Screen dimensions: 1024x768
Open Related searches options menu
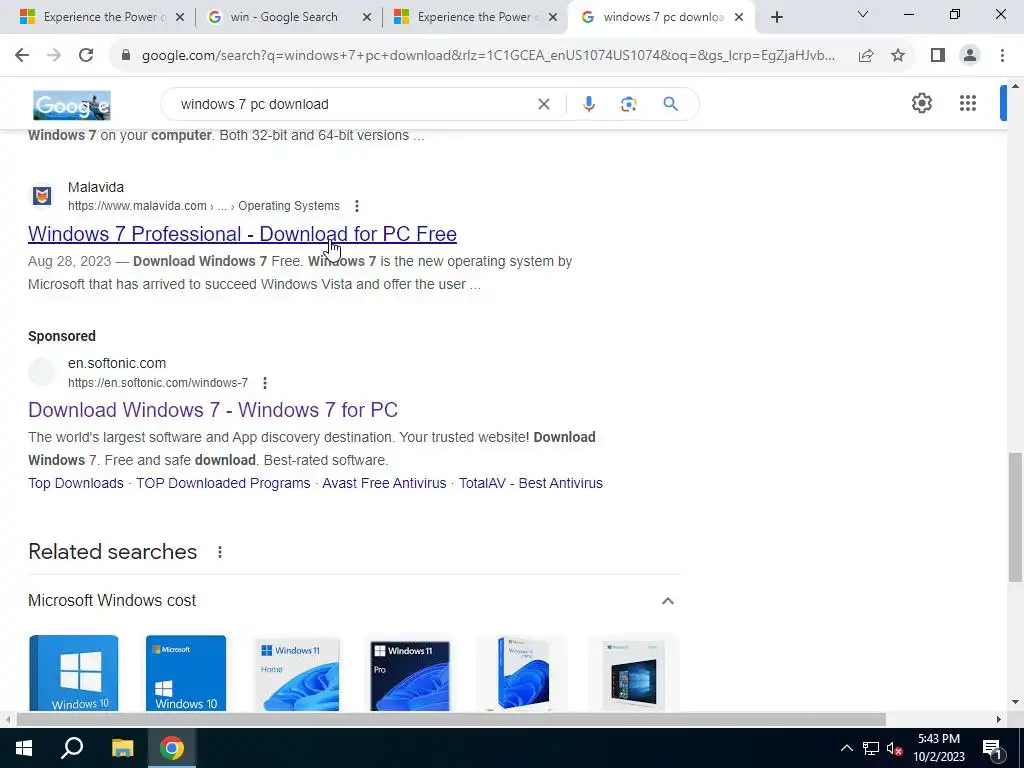tap(220, 552)
